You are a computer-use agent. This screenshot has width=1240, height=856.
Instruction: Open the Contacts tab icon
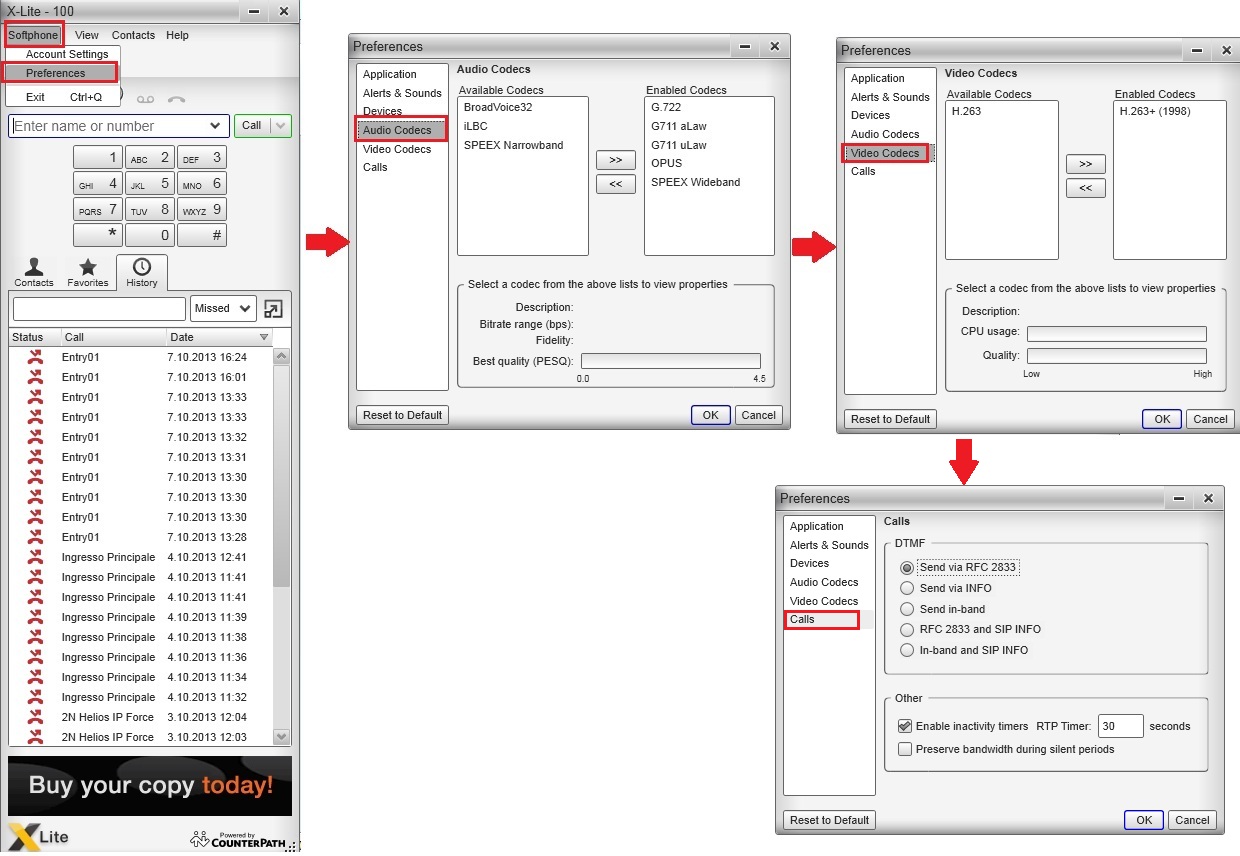point(34,272)
